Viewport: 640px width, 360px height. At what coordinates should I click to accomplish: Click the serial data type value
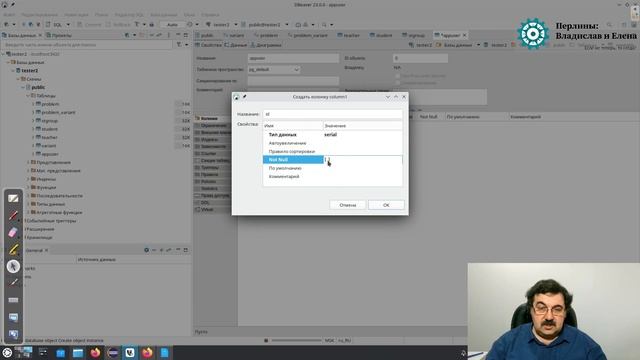[330, 135]
